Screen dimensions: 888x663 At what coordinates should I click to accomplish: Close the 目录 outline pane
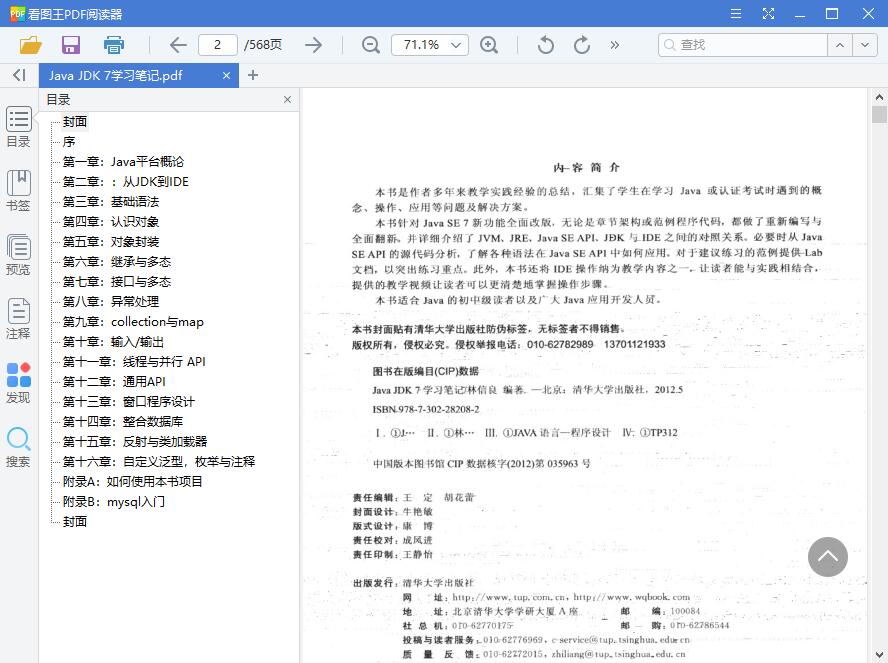287,100
